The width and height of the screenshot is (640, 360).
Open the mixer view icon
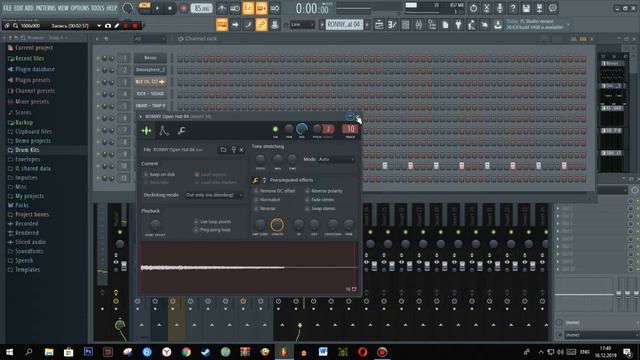[419, 25]
